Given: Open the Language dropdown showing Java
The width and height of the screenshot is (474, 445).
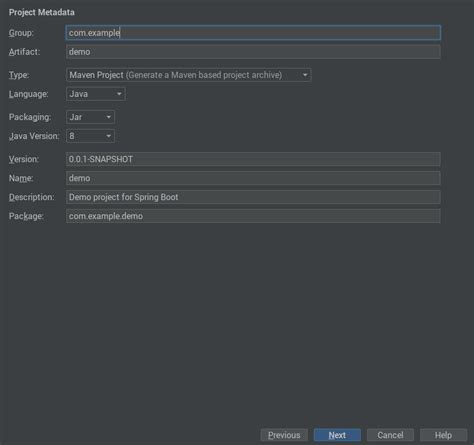Looking at the screenshot, I should 96,94.
